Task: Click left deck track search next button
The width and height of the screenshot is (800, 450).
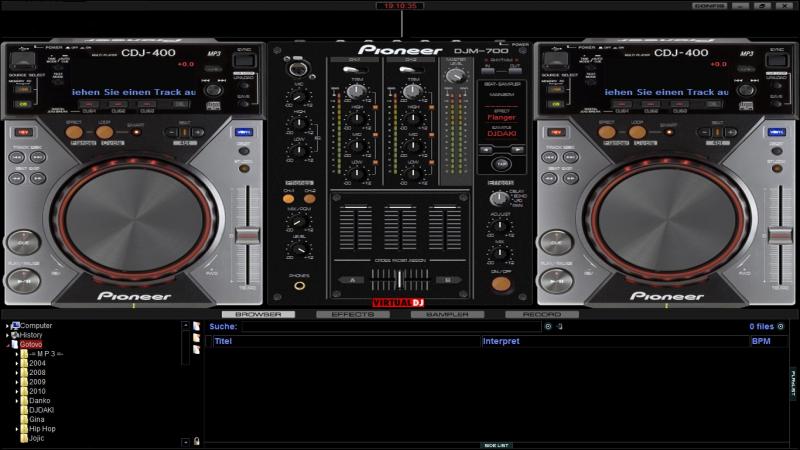Action: point(38,157)
